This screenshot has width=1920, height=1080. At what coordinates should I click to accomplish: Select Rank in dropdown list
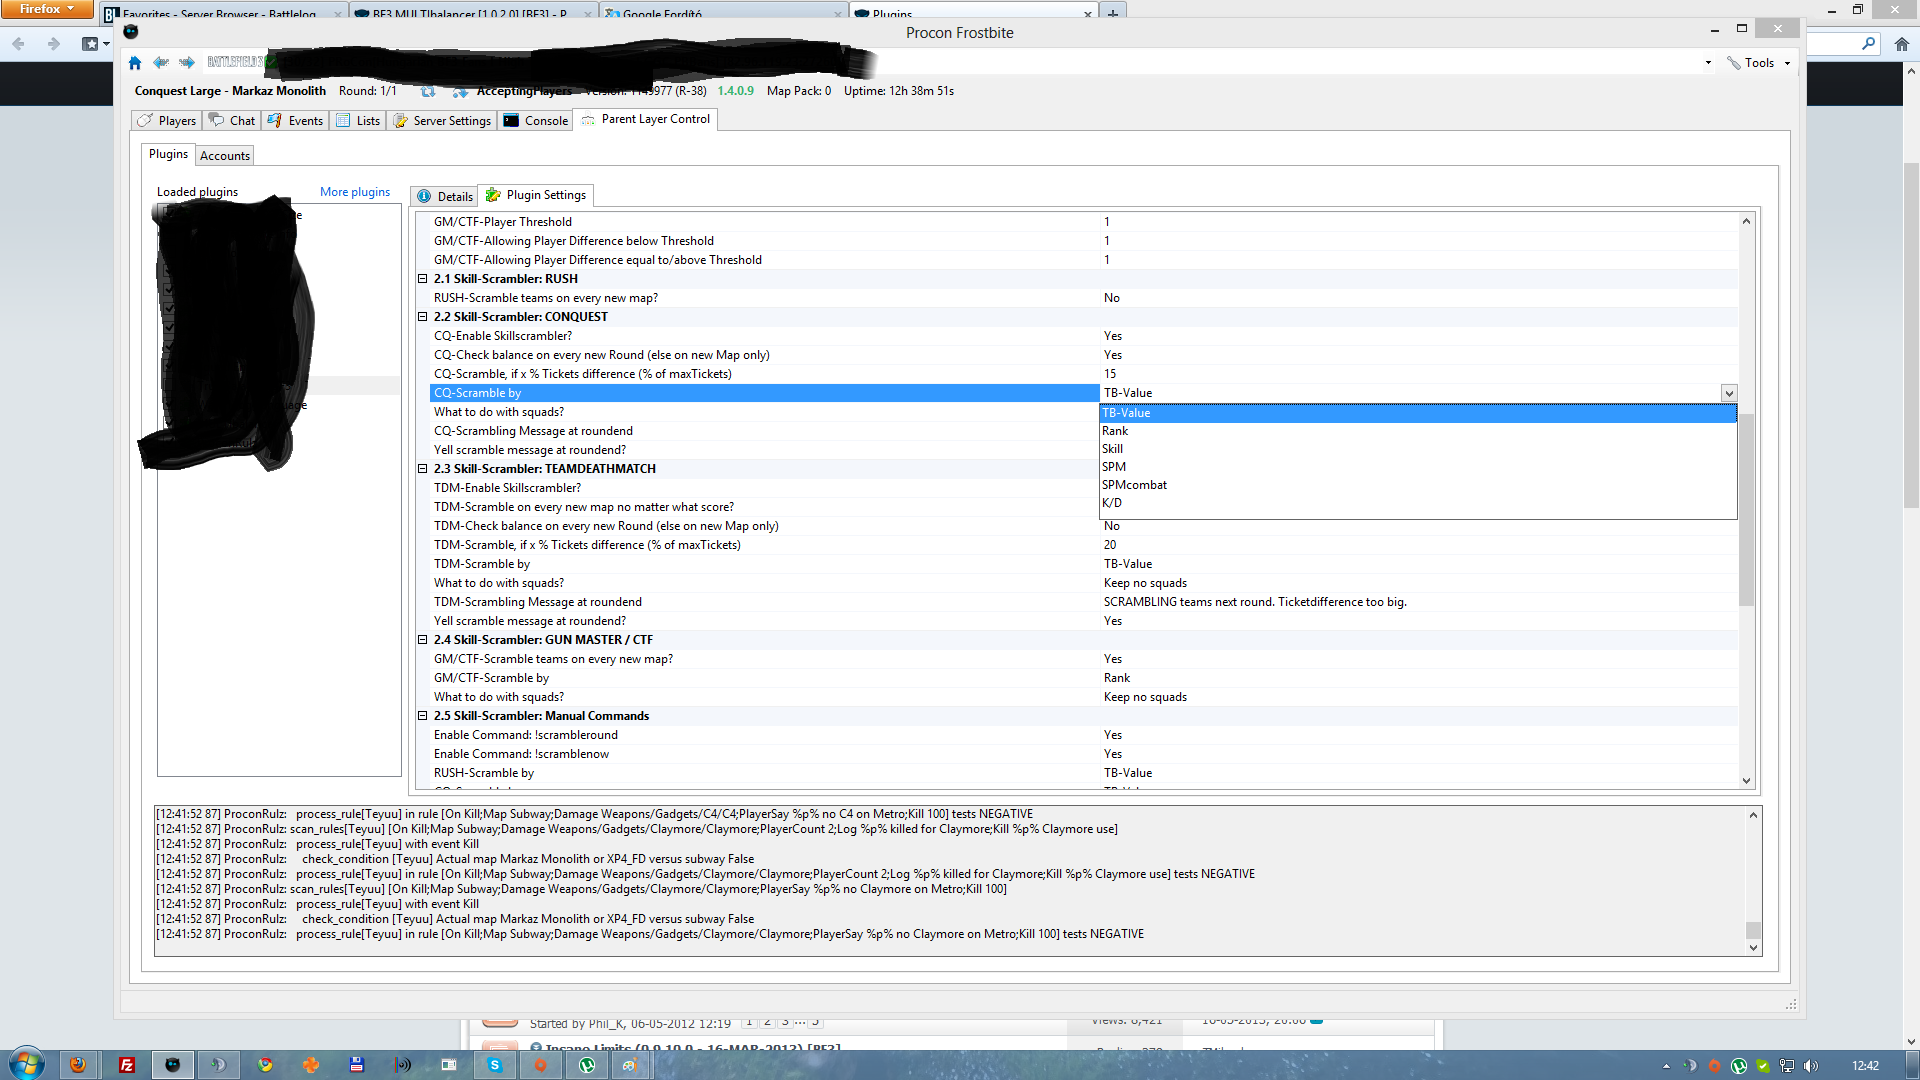point(1418,431)
